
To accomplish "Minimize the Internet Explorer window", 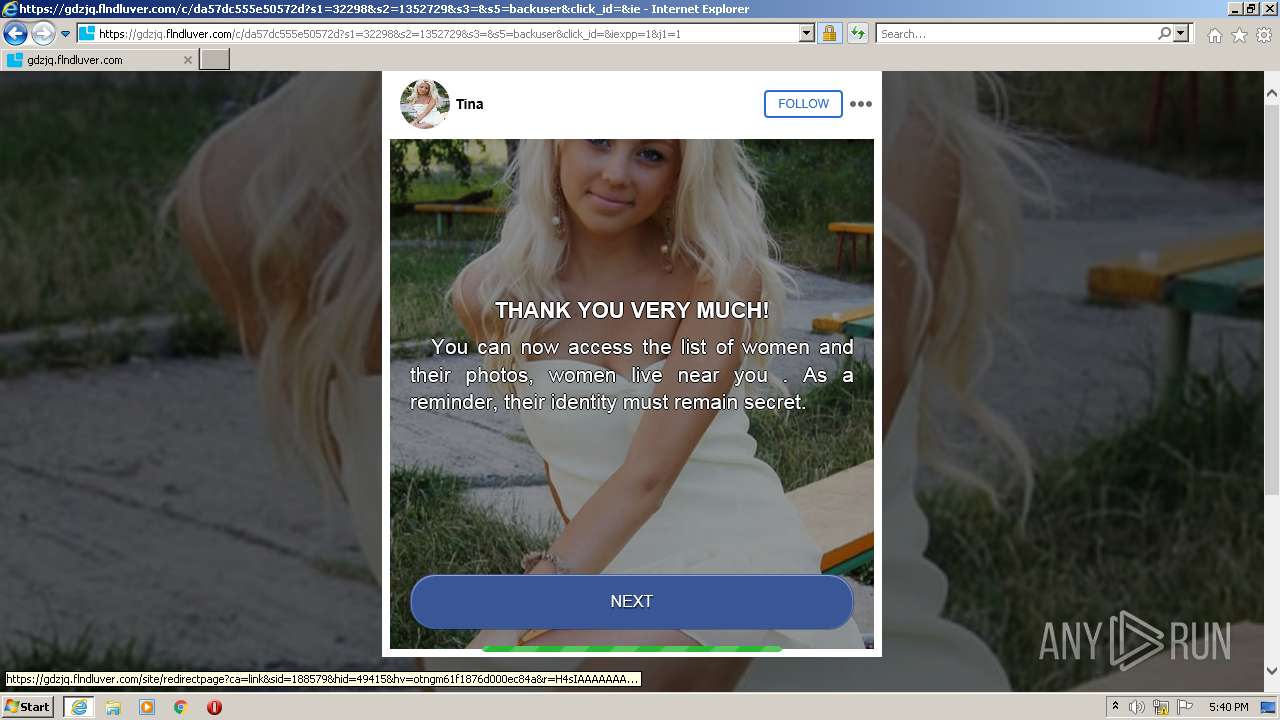I will click(x=1235, y=9).
